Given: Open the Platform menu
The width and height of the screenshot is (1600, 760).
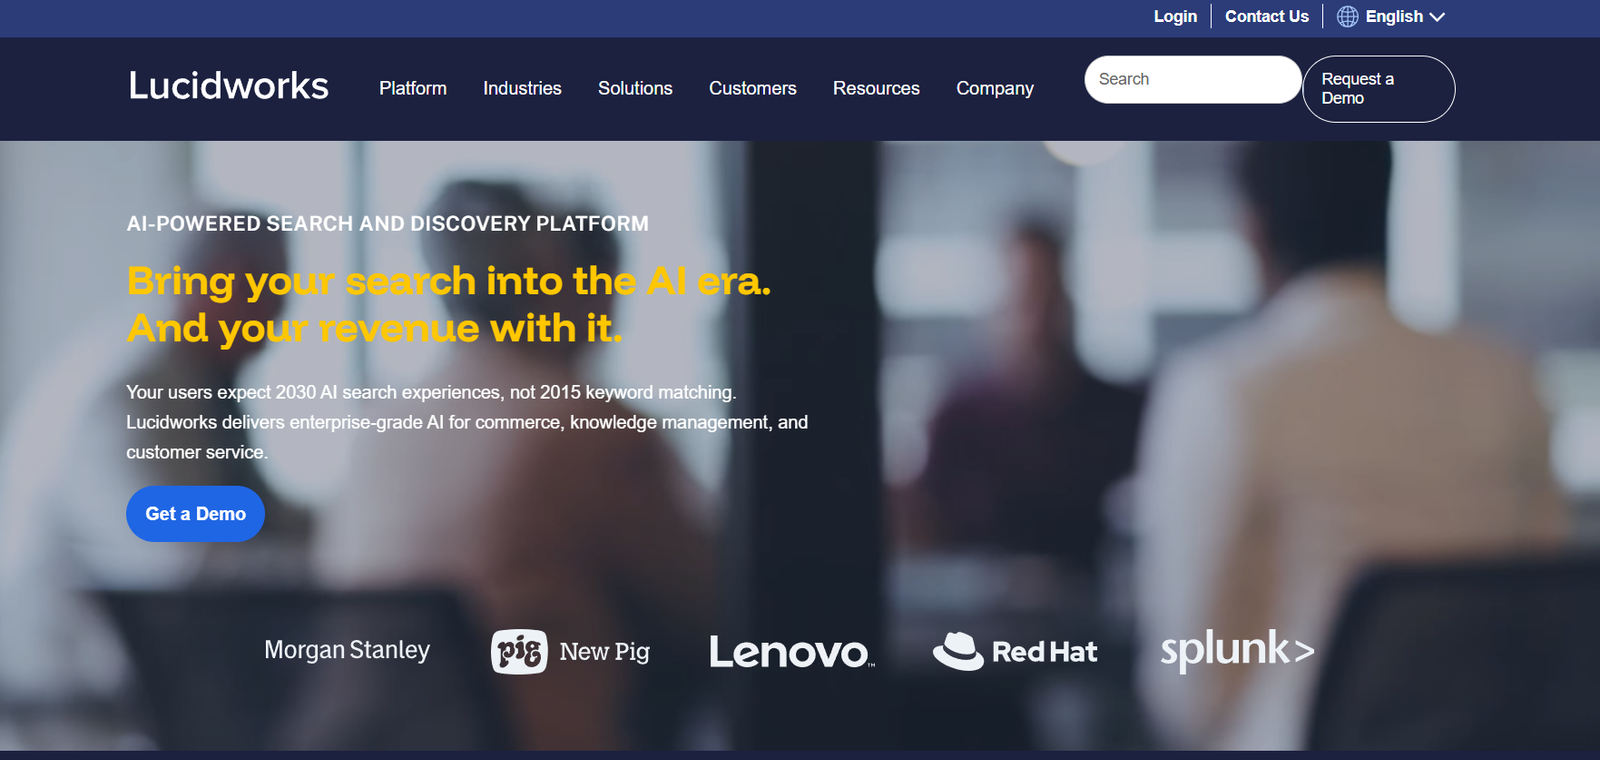Looking at the screenshot, I should (x=413, y=88).
